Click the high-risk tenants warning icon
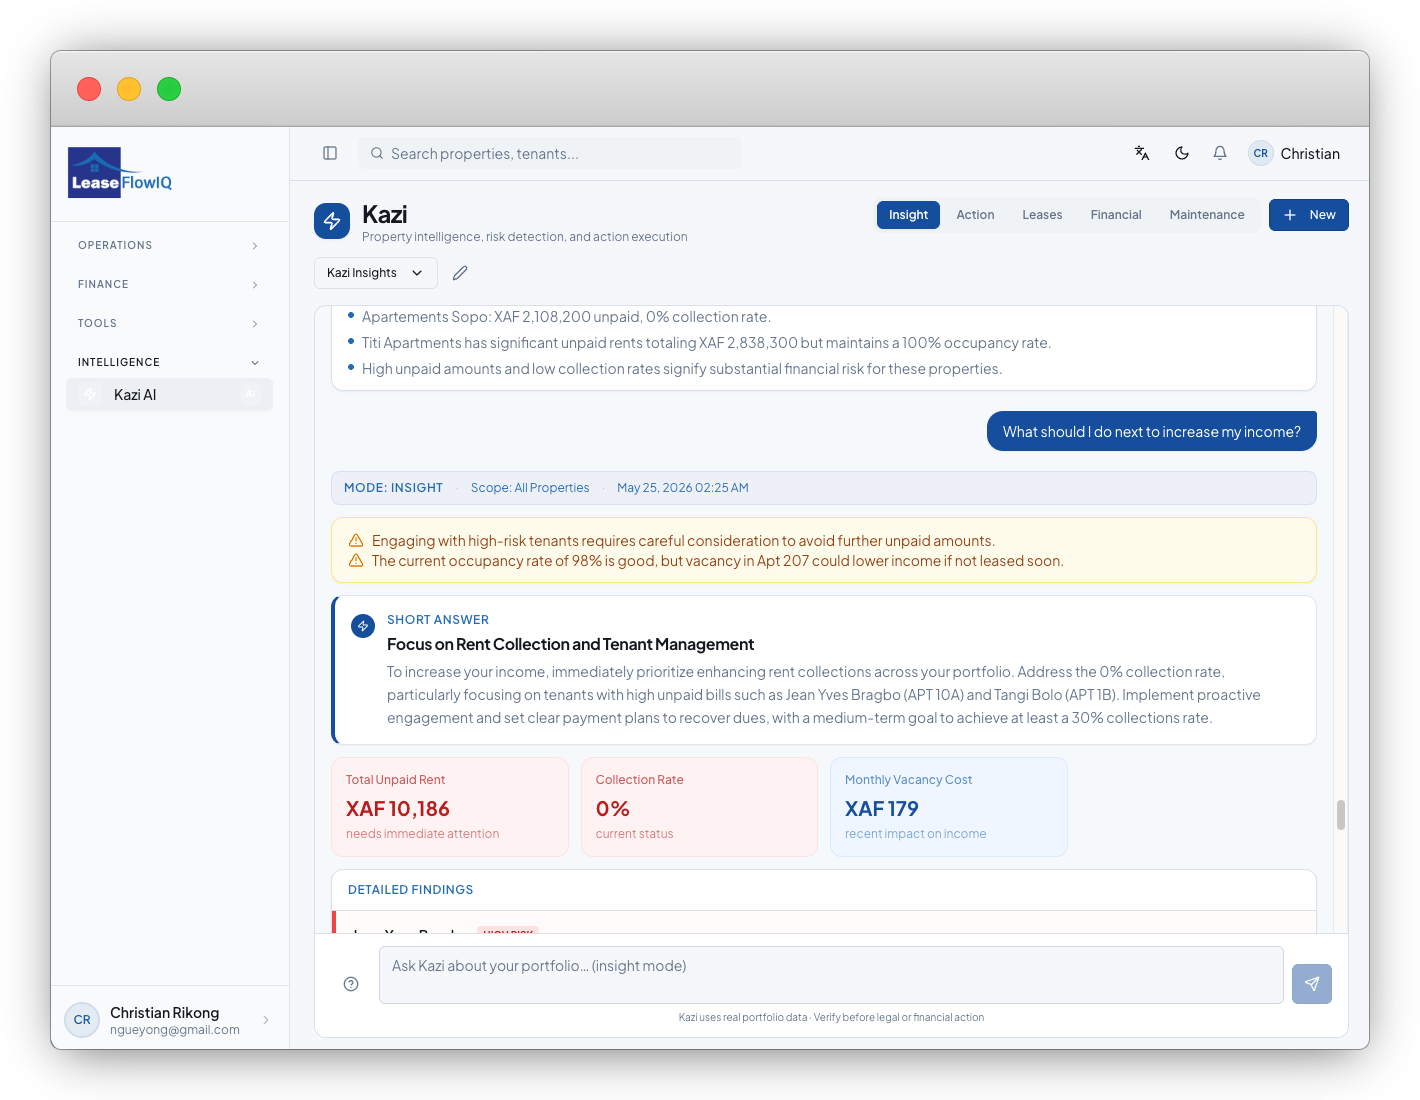This screenshot has width=1420, height=1100. click(356, 540)
